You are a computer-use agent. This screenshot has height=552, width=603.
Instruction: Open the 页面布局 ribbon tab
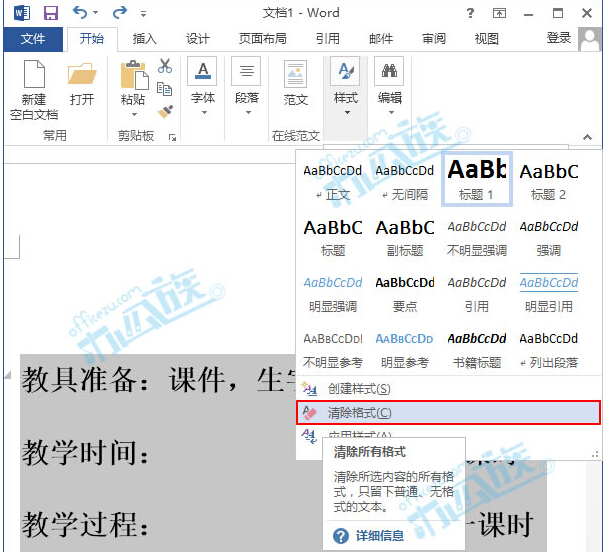point(262,39)
